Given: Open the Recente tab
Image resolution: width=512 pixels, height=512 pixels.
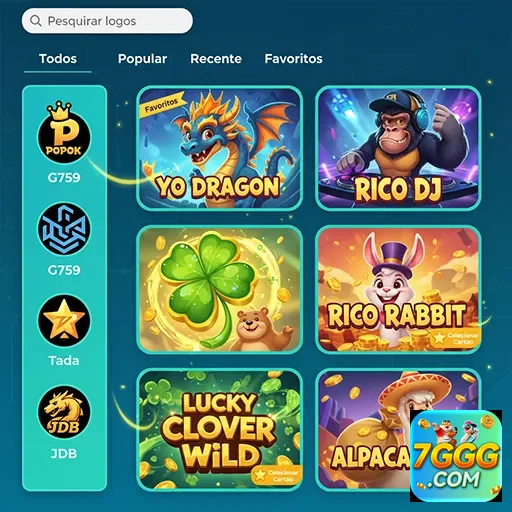Looking at the screenshot, I should coord(216,59).
